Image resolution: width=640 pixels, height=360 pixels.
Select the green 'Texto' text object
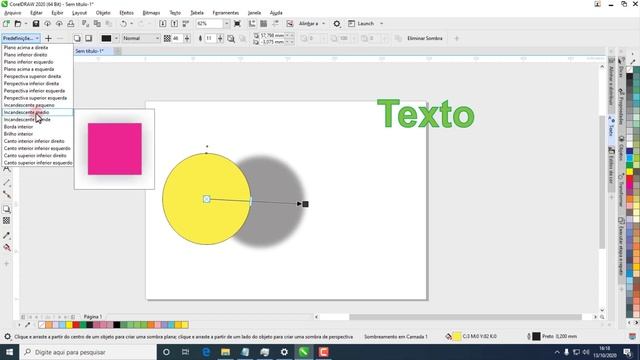426,114
